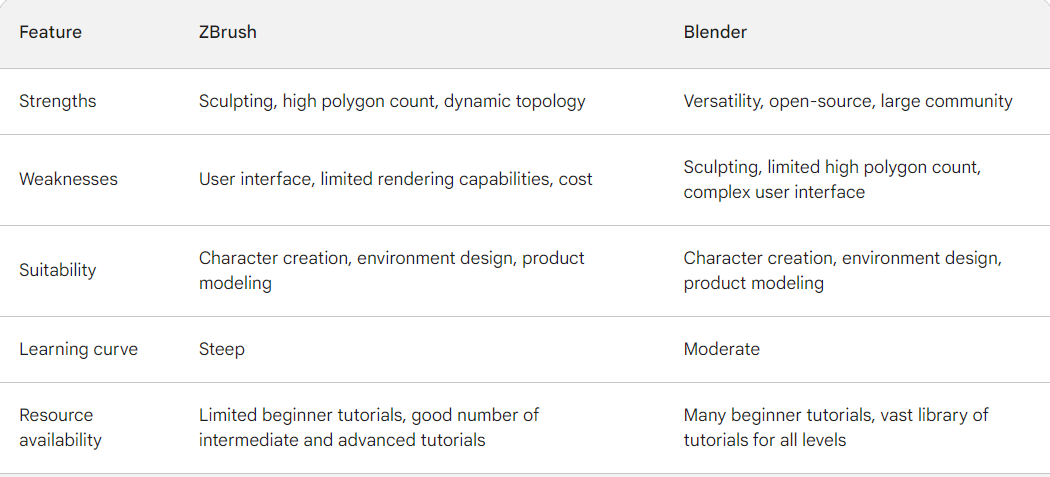Click the ZBrush column header

coord(228,32)
